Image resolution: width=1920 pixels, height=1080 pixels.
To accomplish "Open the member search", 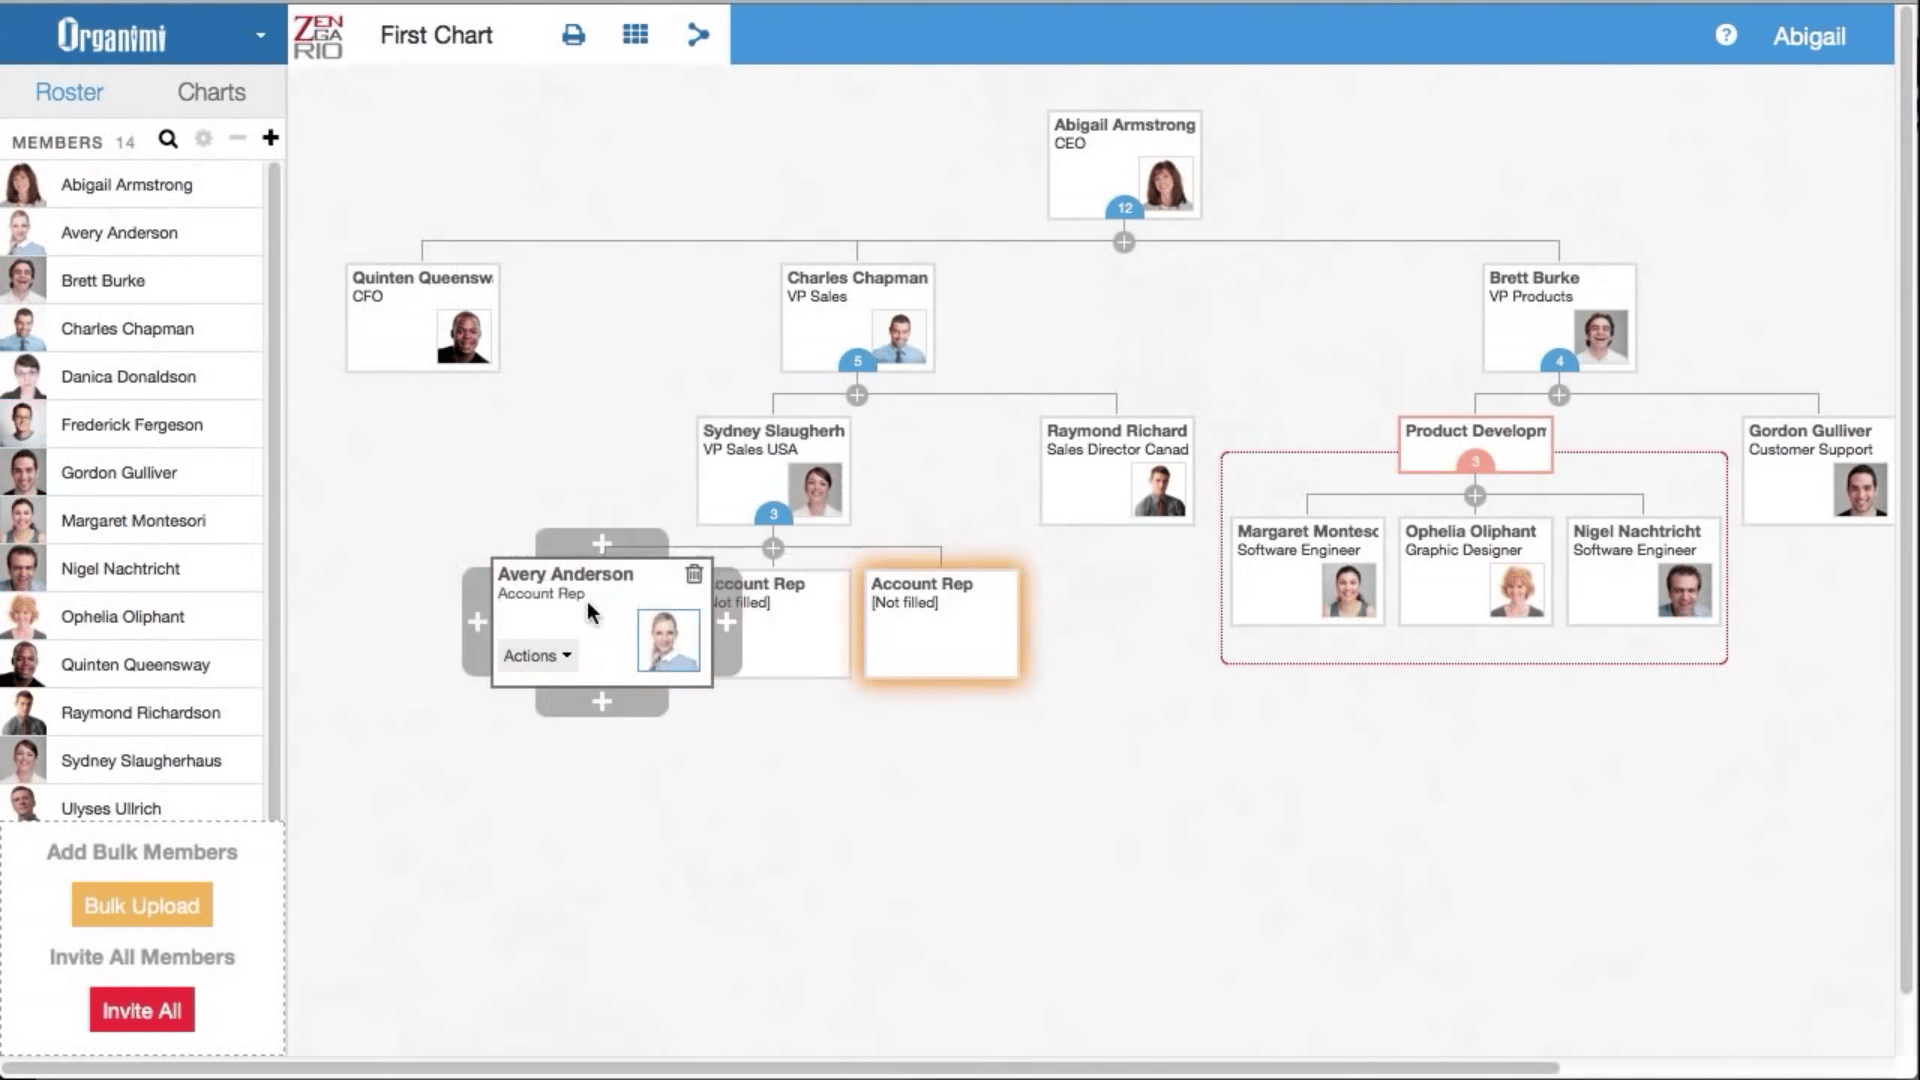I will click(167, 140).
